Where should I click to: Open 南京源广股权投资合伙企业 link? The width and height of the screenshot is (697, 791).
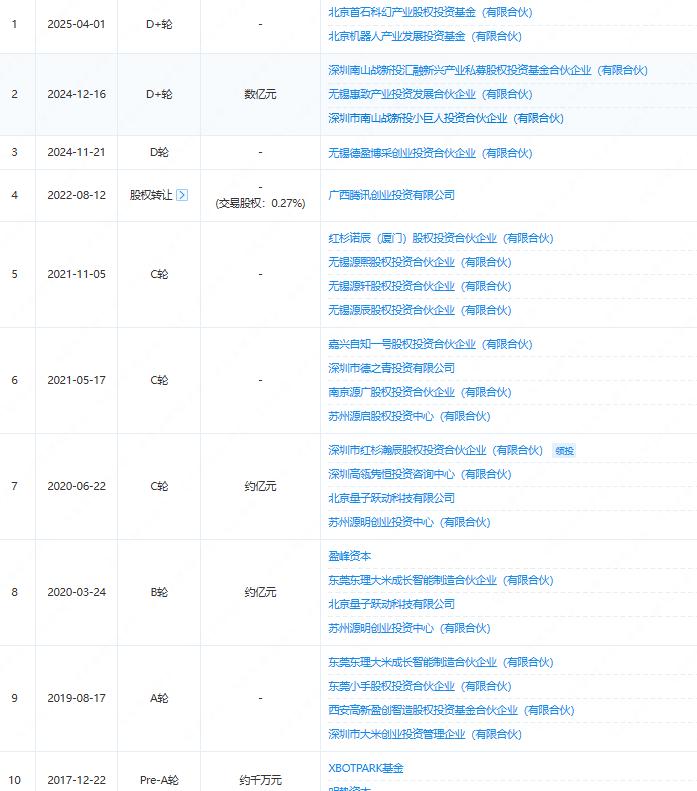tap(391, 392)
